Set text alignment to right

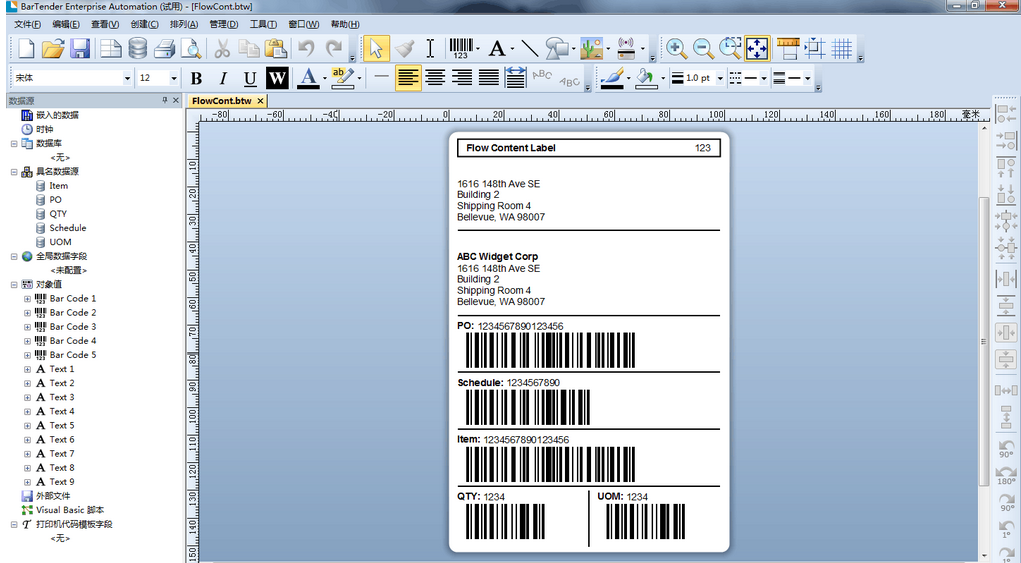(462, 78)
